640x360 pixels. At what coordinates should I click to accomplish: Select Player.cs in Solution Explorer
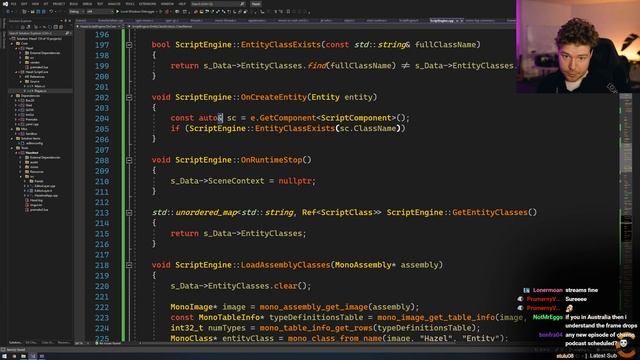40,91
